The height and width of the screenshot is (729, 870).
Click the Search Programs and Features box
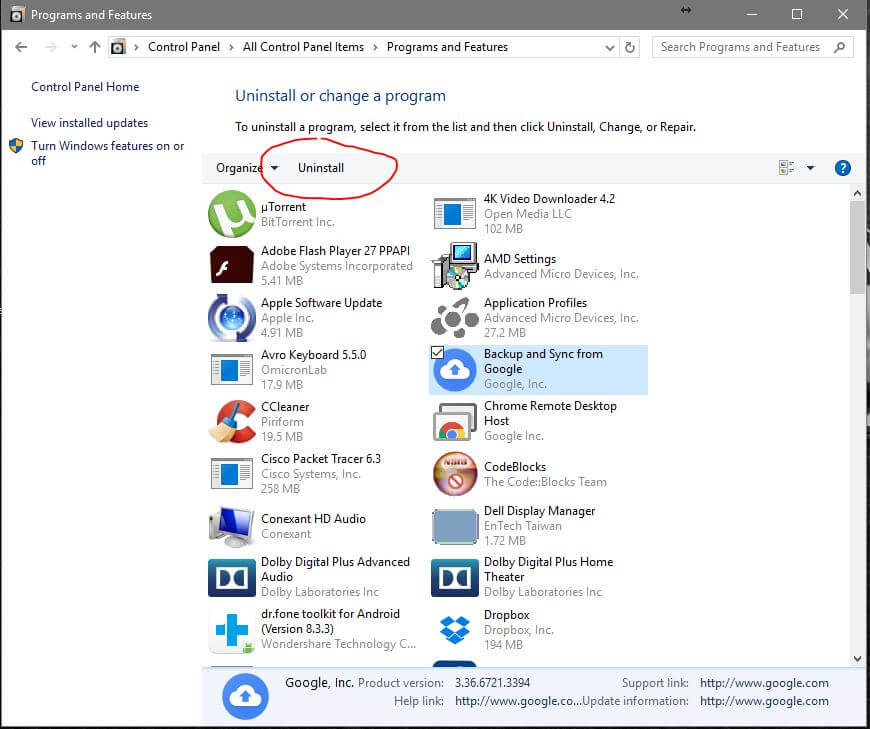[x=752, y=47]
